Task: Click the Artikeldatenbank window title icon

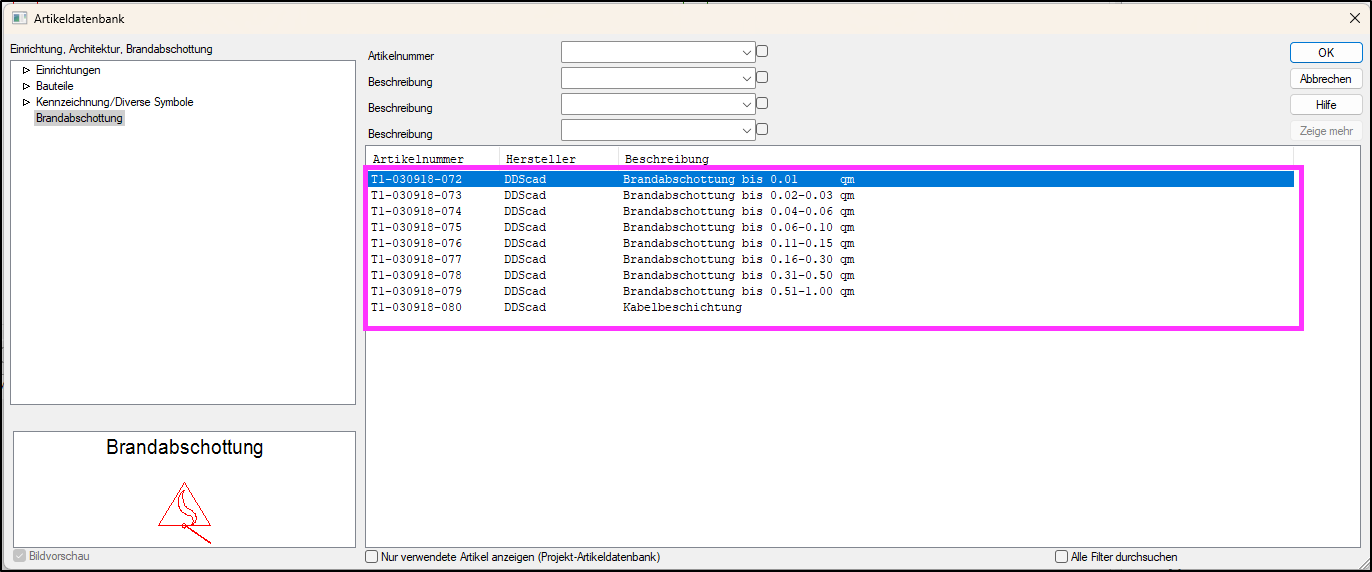Action: (19, 18)
